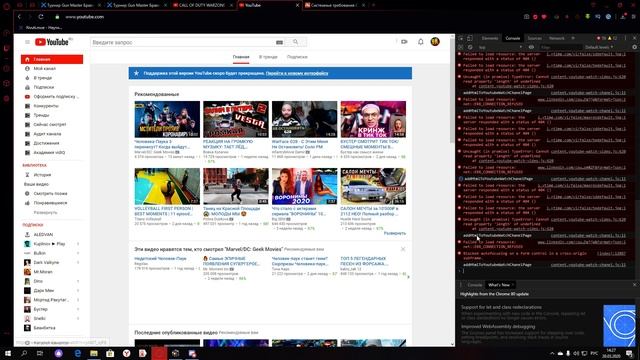Click the console Filter input field
This screenshot has height=360, width=640.
[559, 47]
